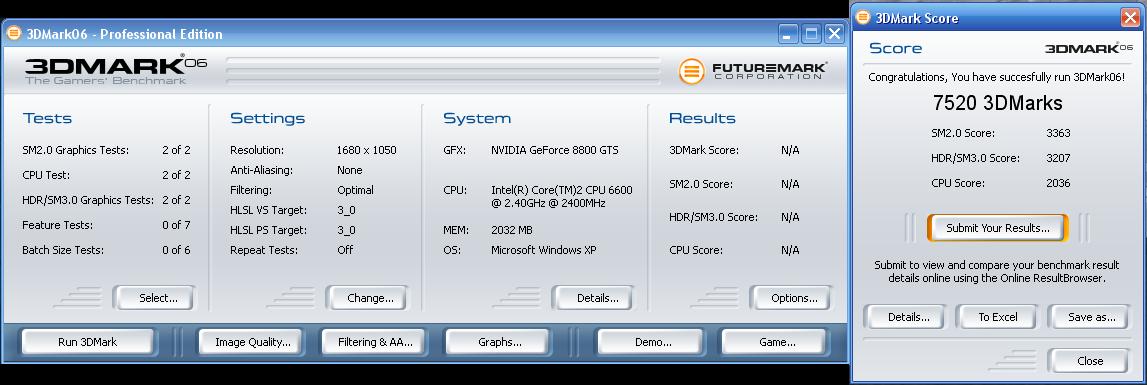Click the Tests section heading

(48, 119)
